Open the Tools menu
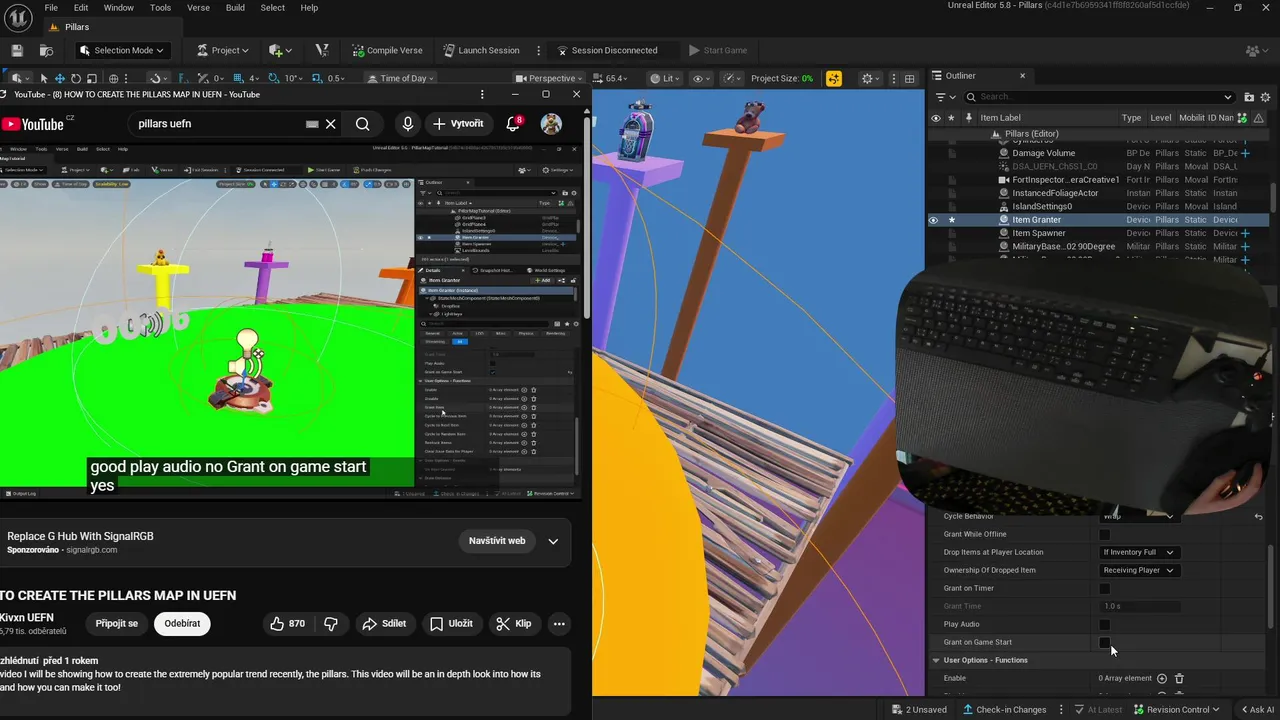1280x720 pixels. coord(160,7)
